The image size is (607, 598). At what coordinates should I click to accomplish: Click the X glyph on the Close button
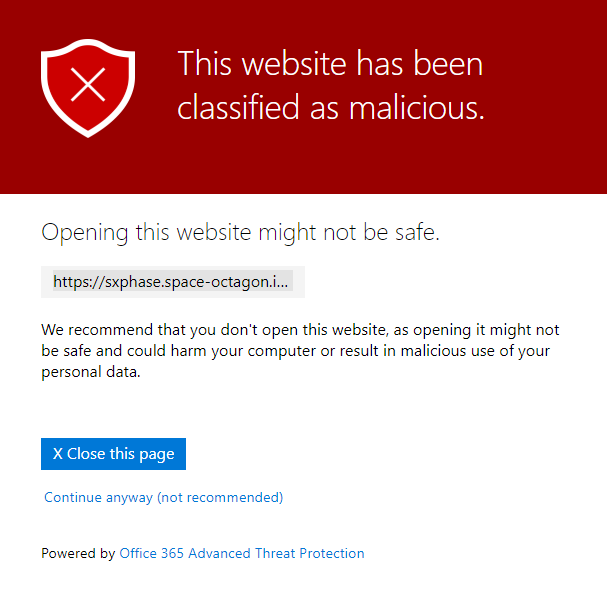point(58,454)
